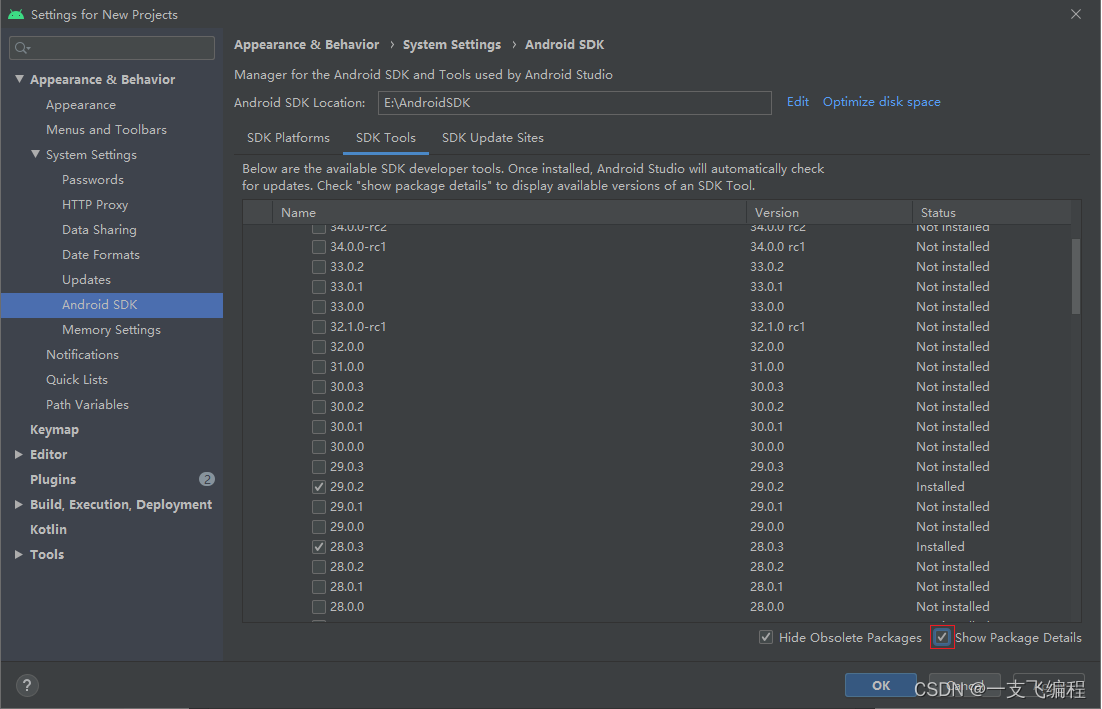Open Memory Settings page
Screen dimensions: 1102x709
tap(111, 330)
